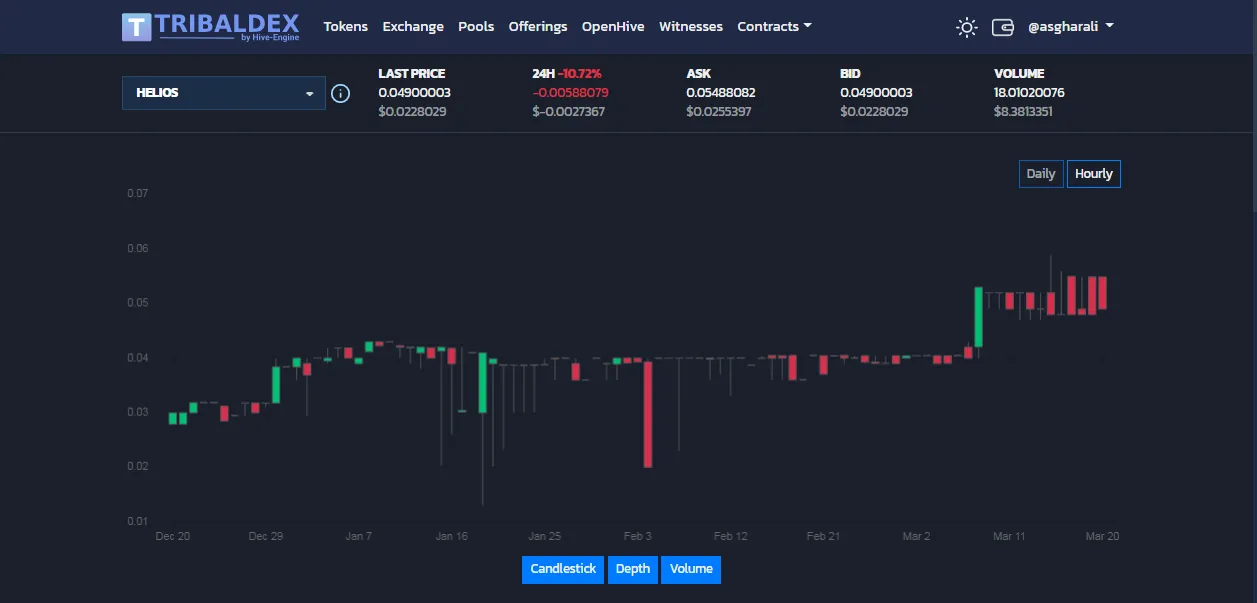This screenshot has height=603, width=1257.
Task: Click the volume dollar amount $8.3813351
Action: (1023, 112)
